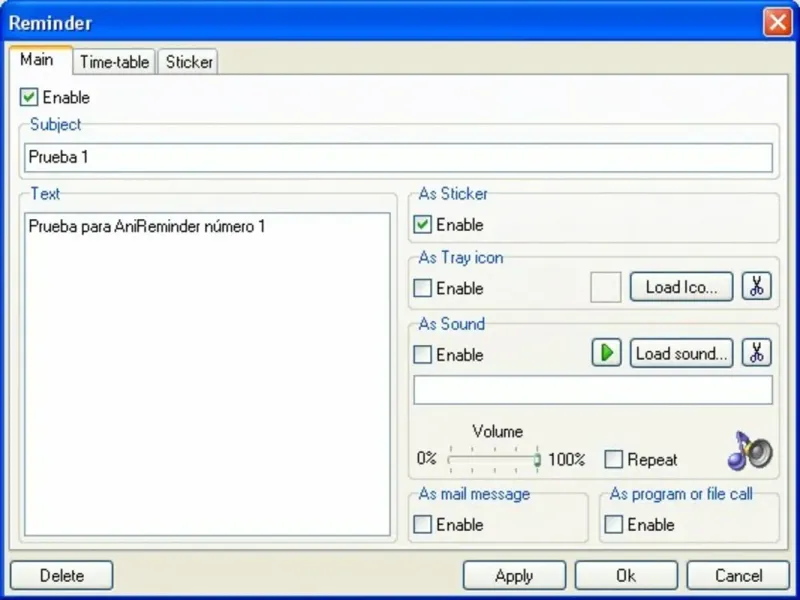Viewport: 800px width, 600px height.
Task: Click the 100% volume label
Action: click(x=566, y=460)
